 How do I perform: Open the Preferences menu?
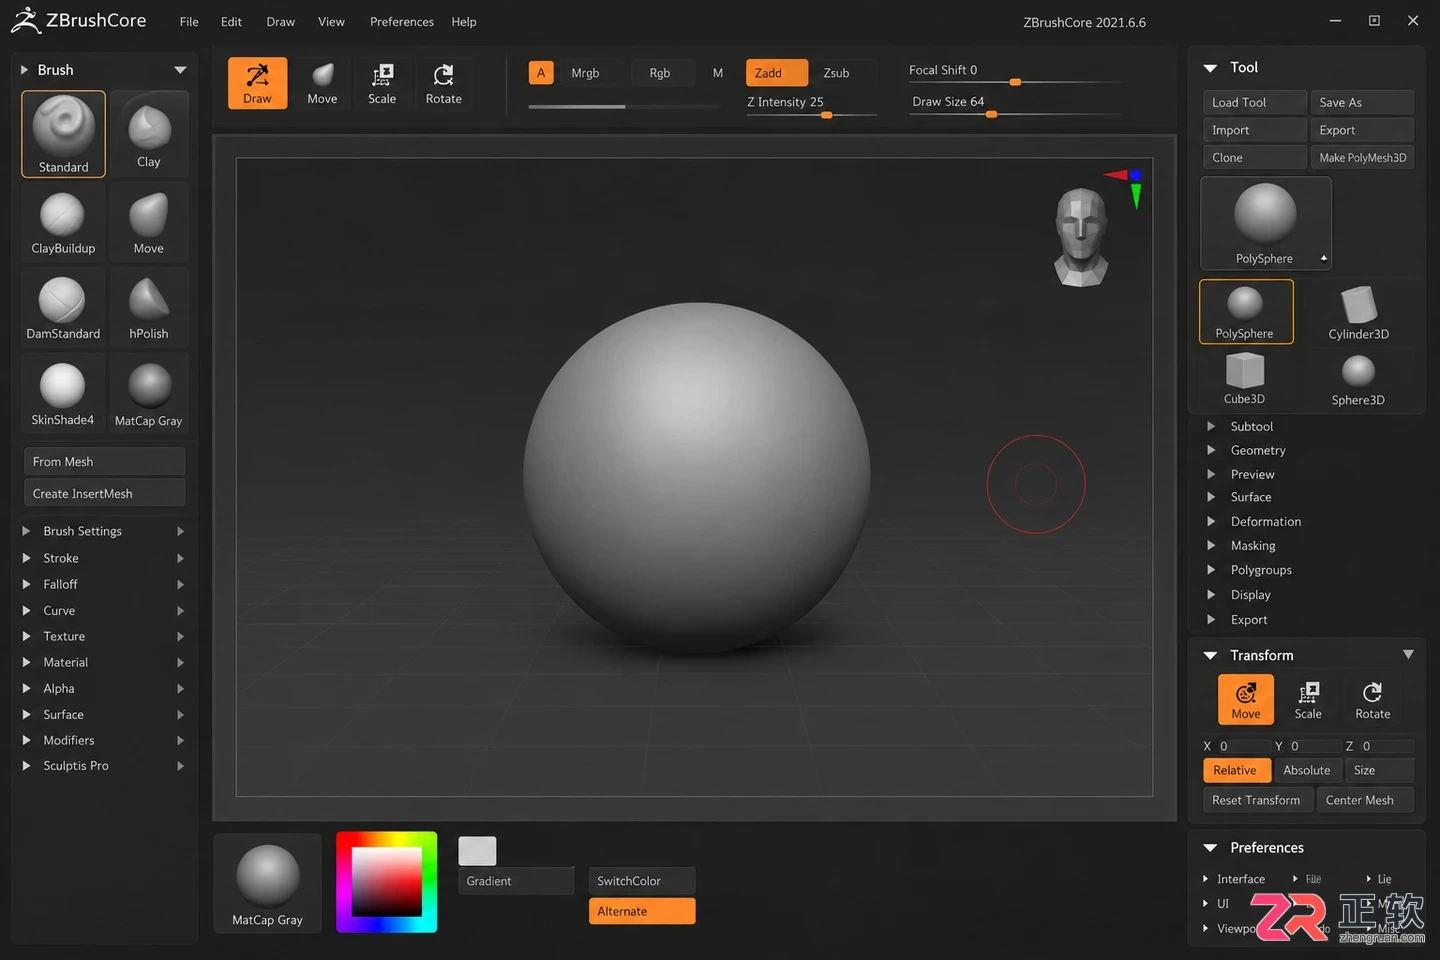point(401,21)
